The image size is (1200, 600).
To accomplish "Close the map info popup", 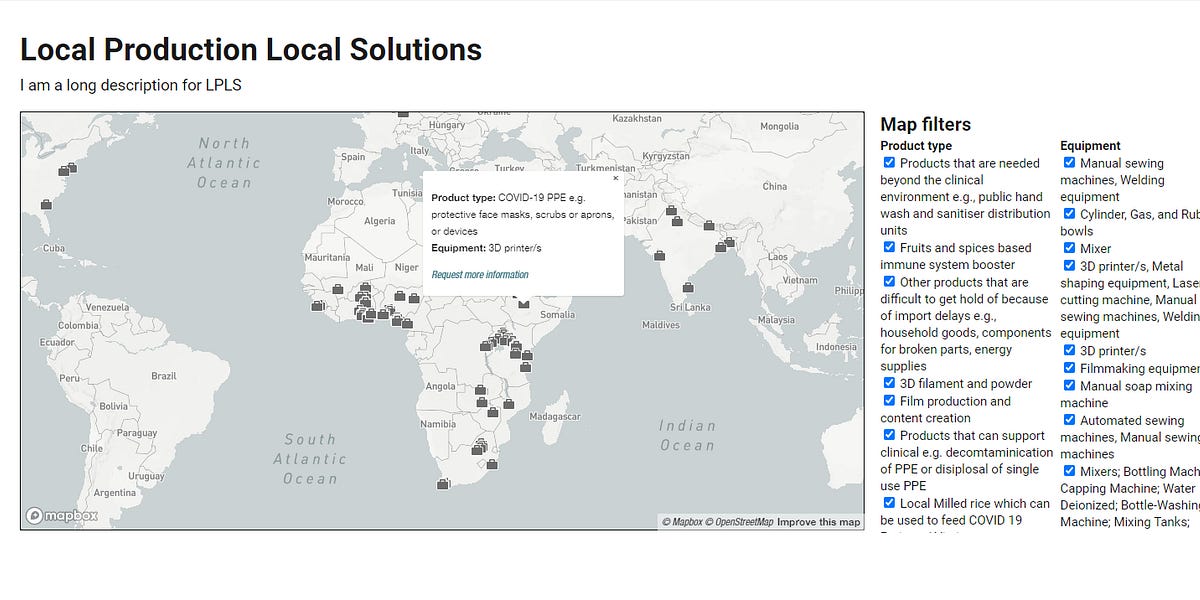I will [615, 180].
